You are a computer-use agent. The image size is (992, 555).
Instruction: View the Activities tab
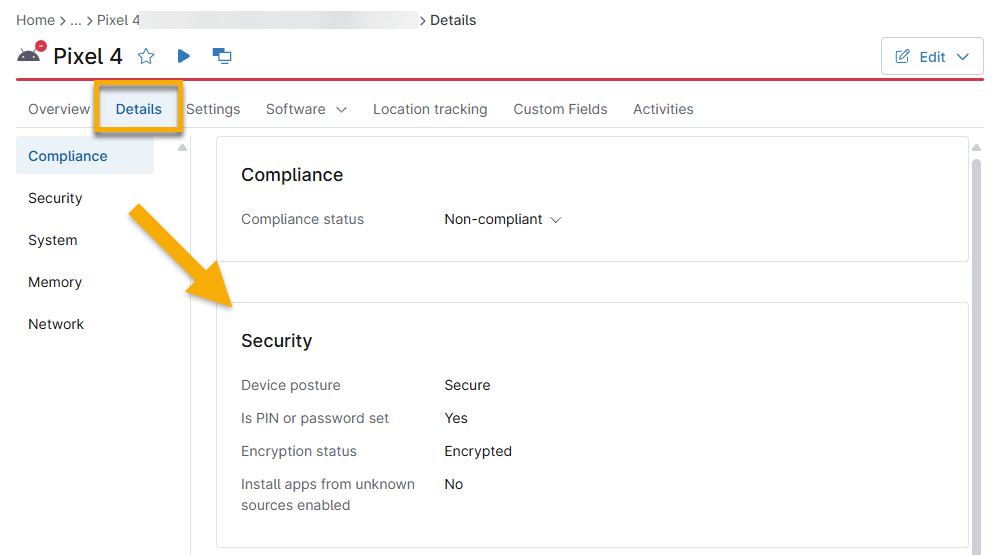pos(663,109)
